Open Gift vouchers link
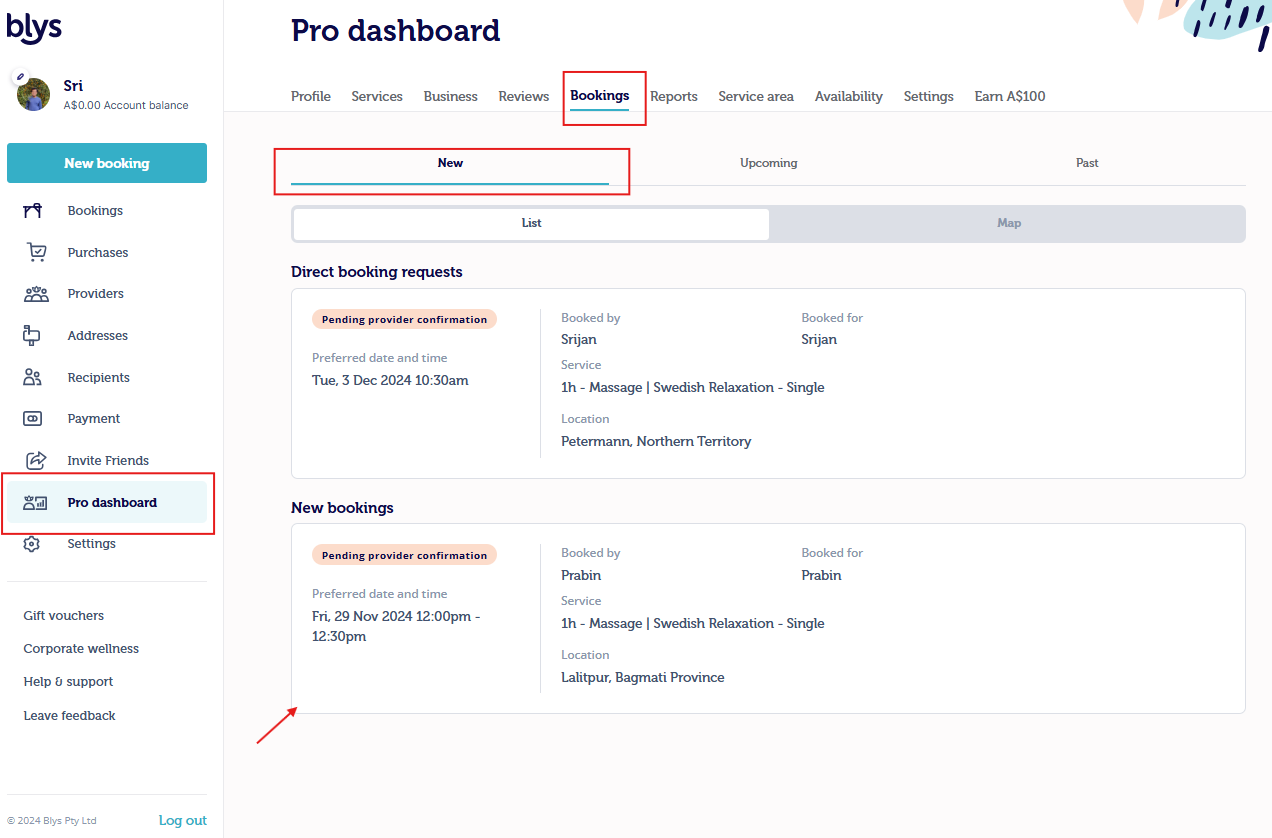Viewport: 1272px width, 838px height. pos(64,616)
